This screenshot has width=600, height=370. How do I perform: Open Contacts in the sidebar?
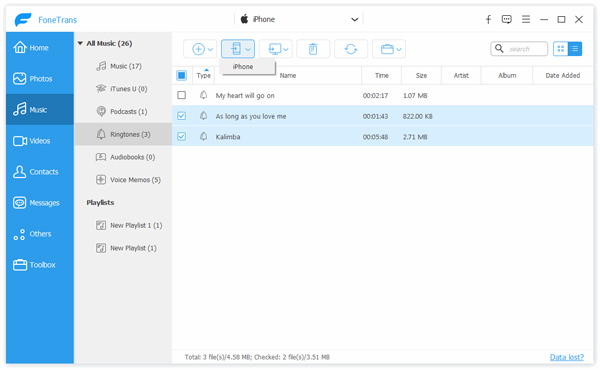click(x=39, y=172)
